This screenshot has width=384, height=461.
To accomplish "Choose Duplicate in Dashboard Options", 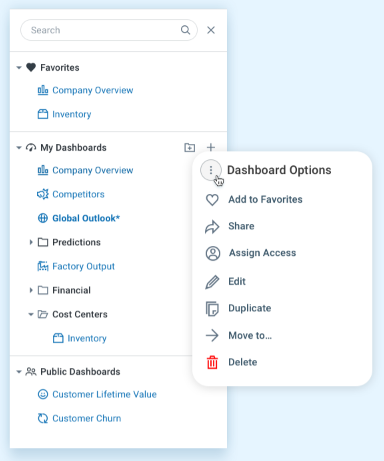I will tap(250, 308).
